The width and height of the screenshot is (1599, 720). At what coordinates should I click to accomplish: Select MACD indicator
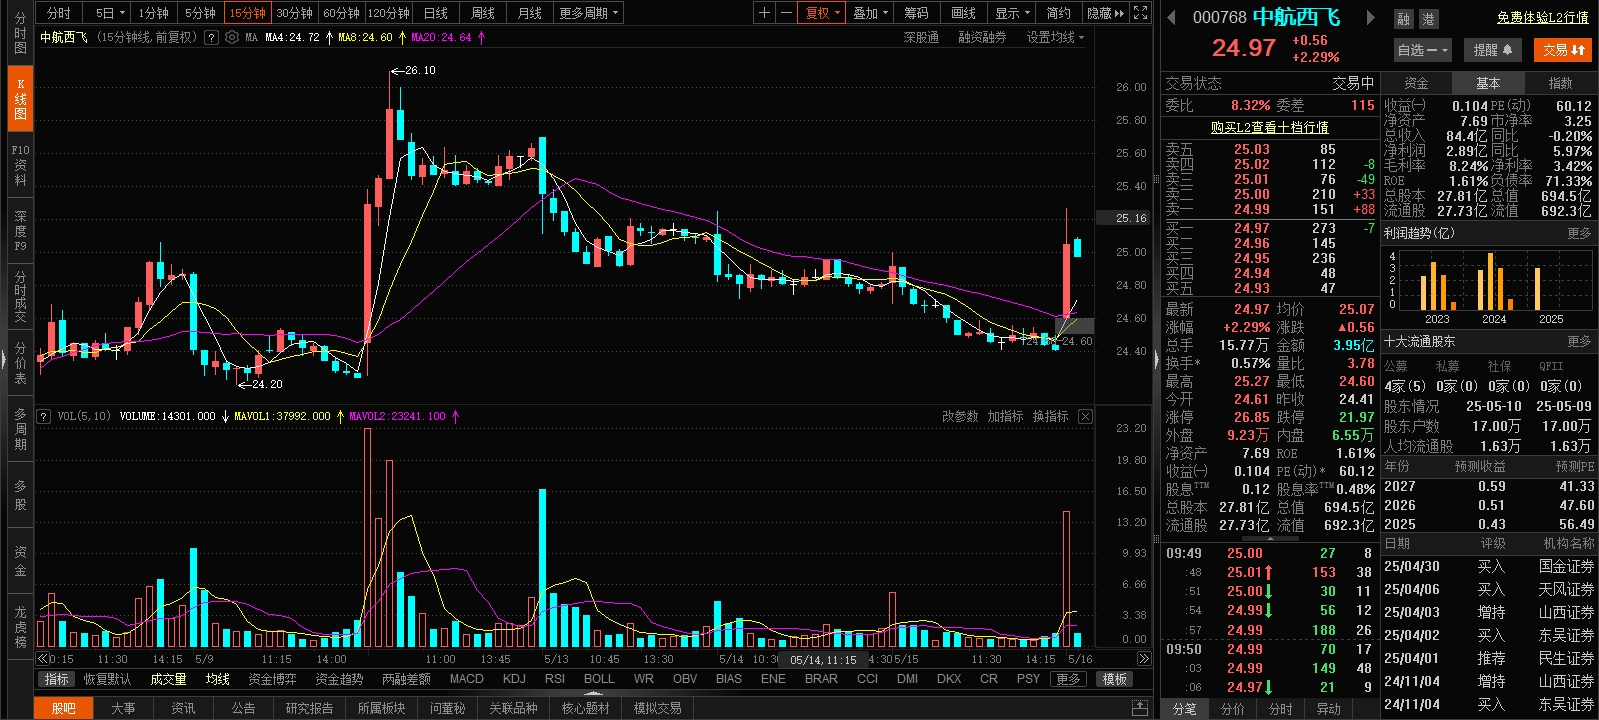pos(466,679)
